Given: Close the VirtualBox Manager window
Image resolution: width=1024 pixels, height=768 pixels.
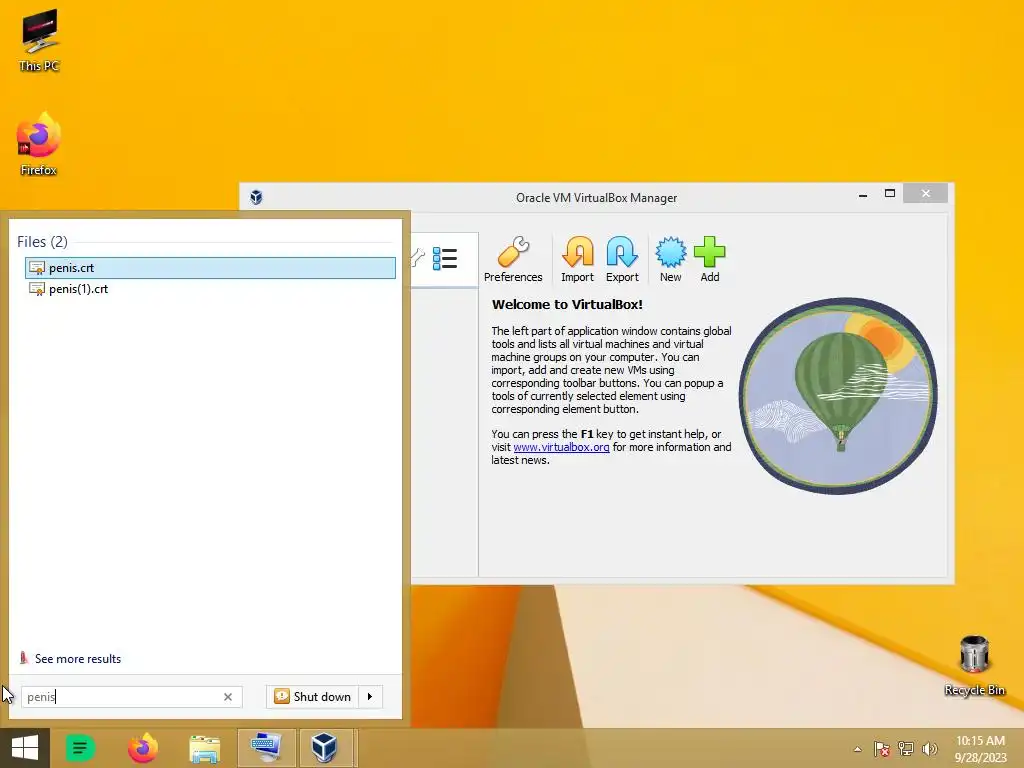Looking at the screenshot, I should tap(925, 193).
